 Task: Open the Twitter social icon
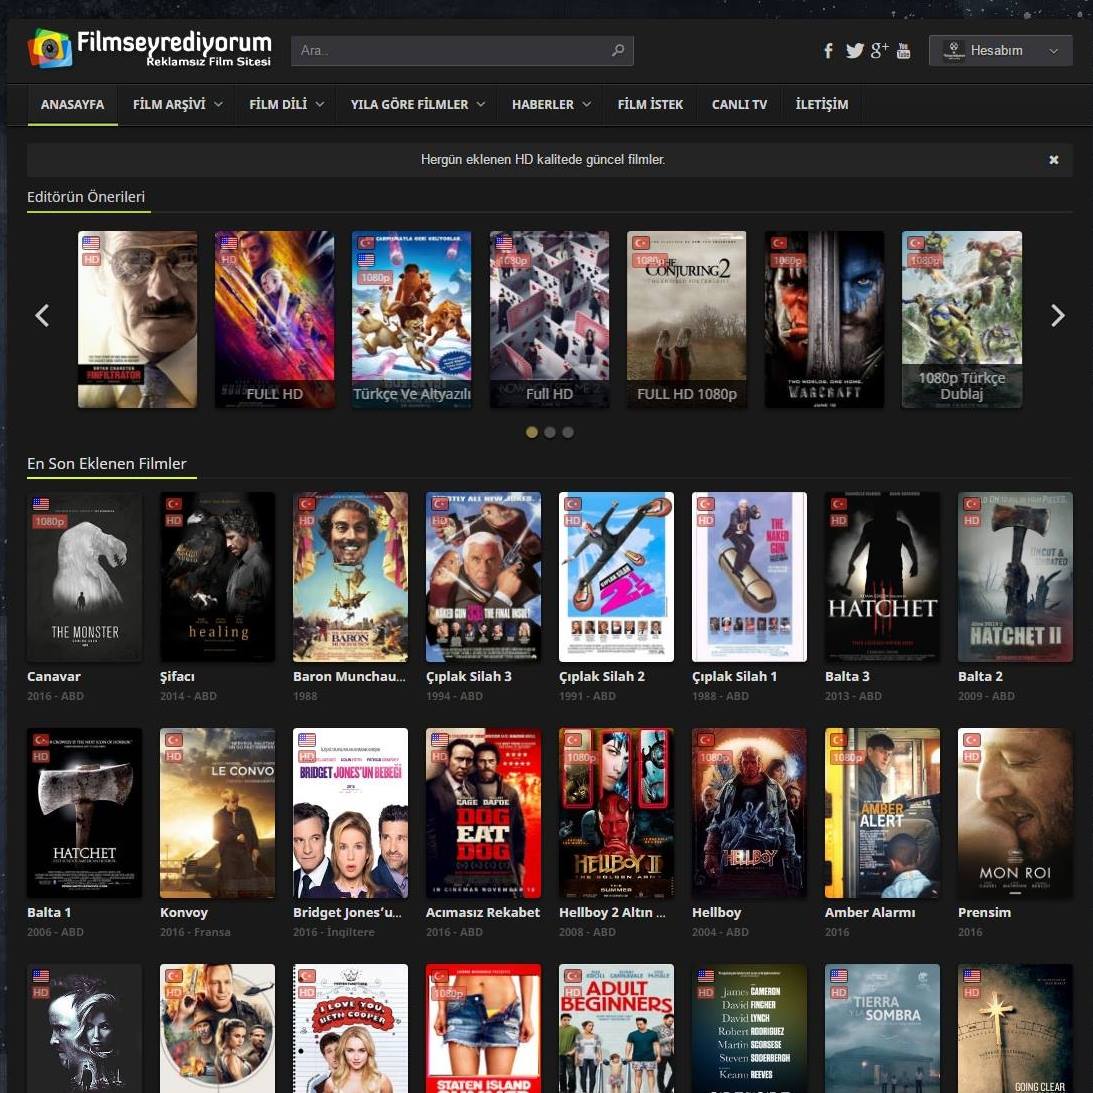click(x=855, y=50)
